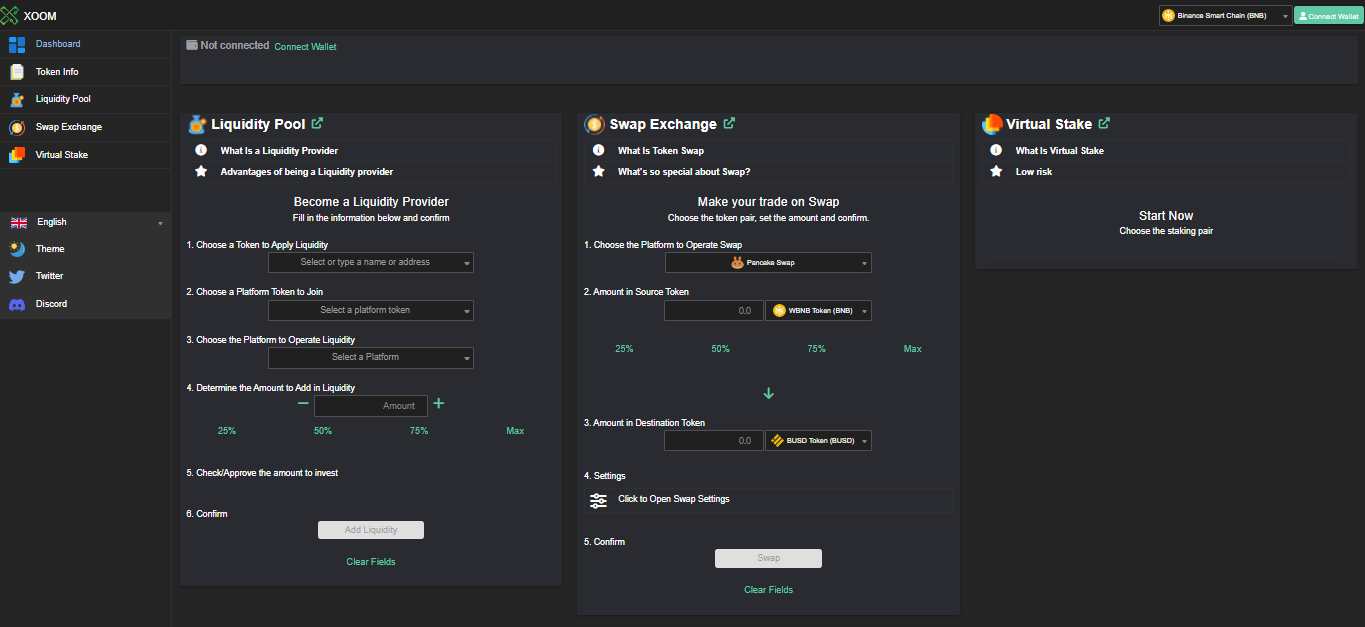Screen dimensions: 1365x627
Task: Click star icon beside What's so special about Swap?
Action: pos(598,171)
